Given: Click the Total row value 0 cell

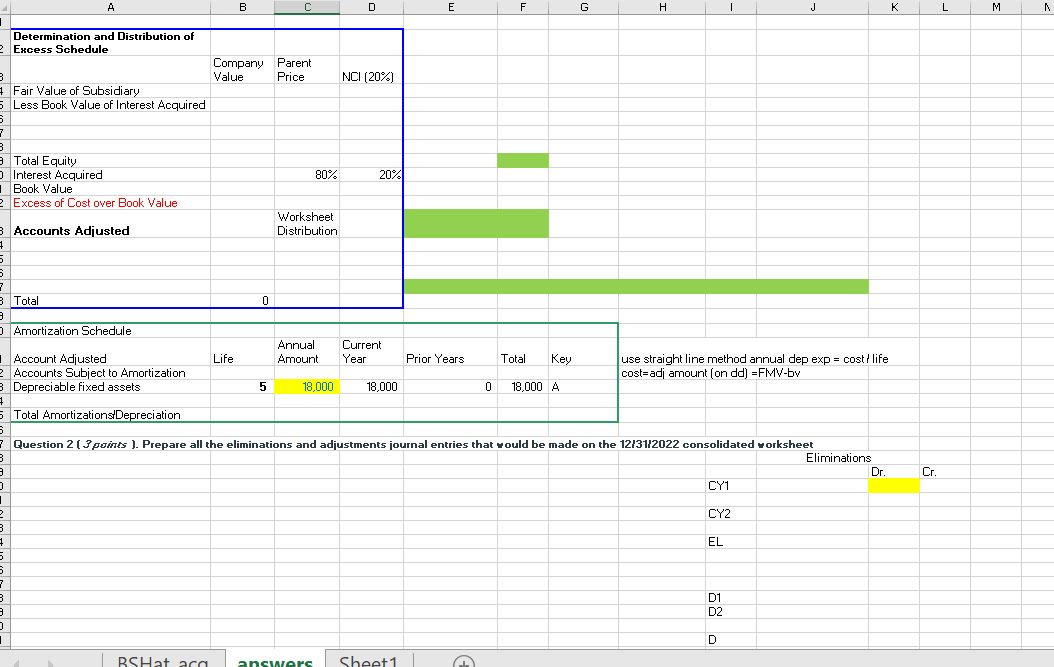Looking at the screenshot, I should (x=243, y=301).
